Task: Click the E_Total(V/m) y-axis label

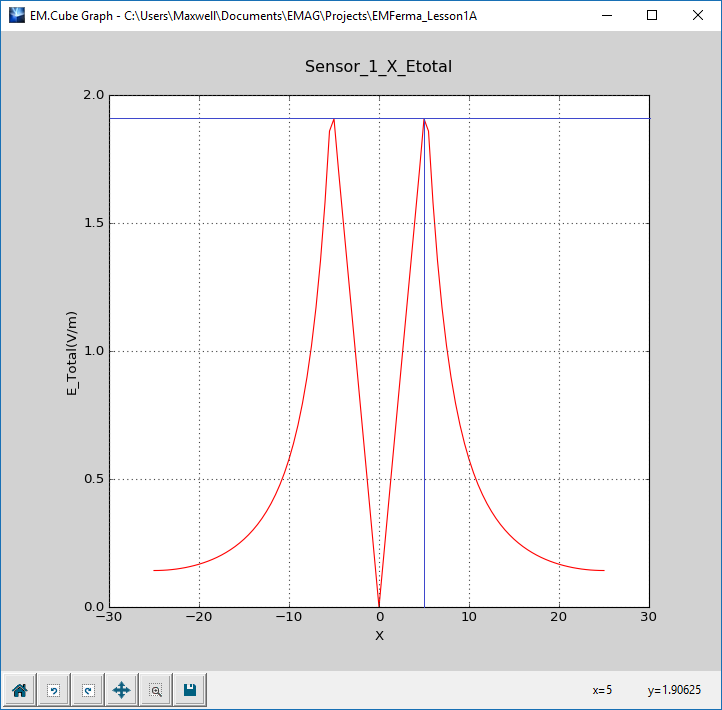Action: click(x=73, y=351)
